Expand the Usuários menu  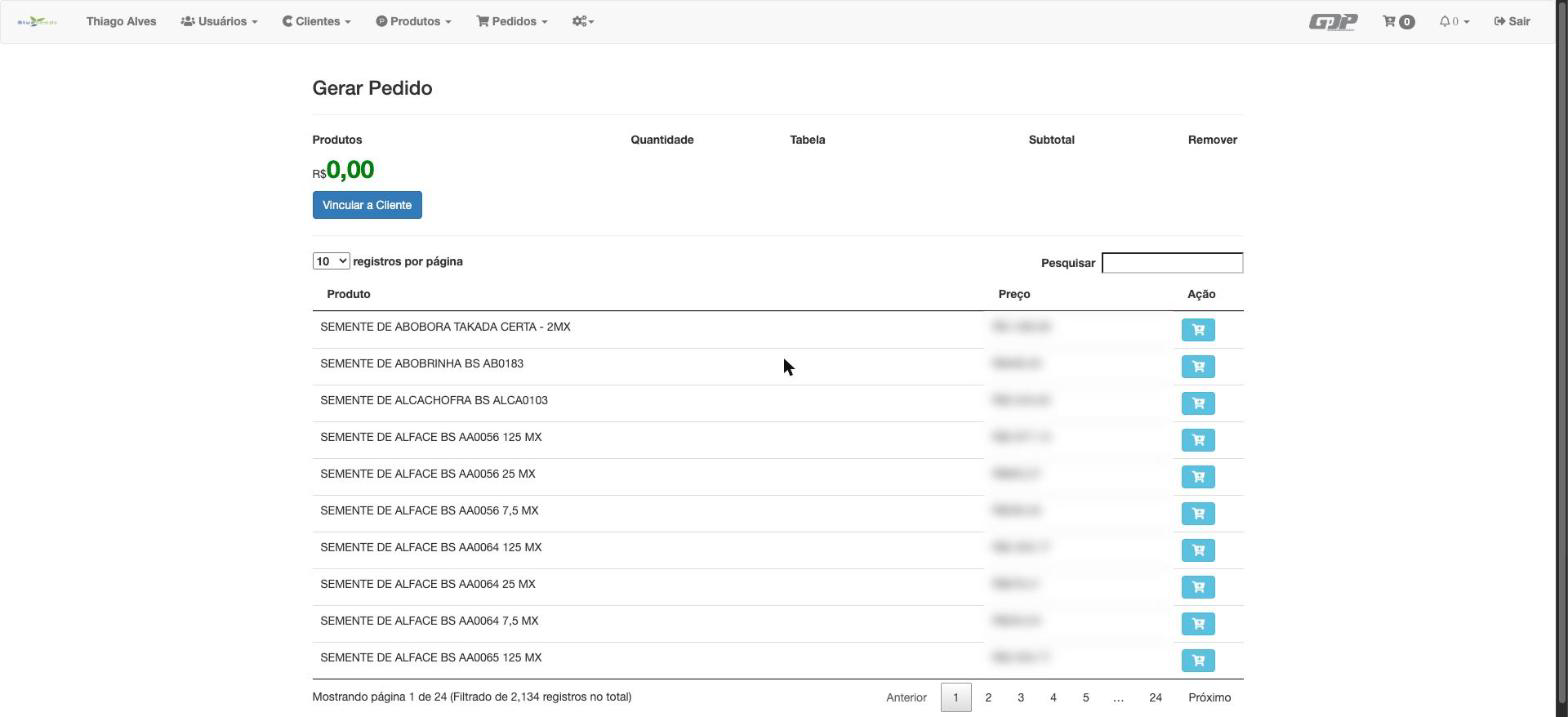coord(219,21)
